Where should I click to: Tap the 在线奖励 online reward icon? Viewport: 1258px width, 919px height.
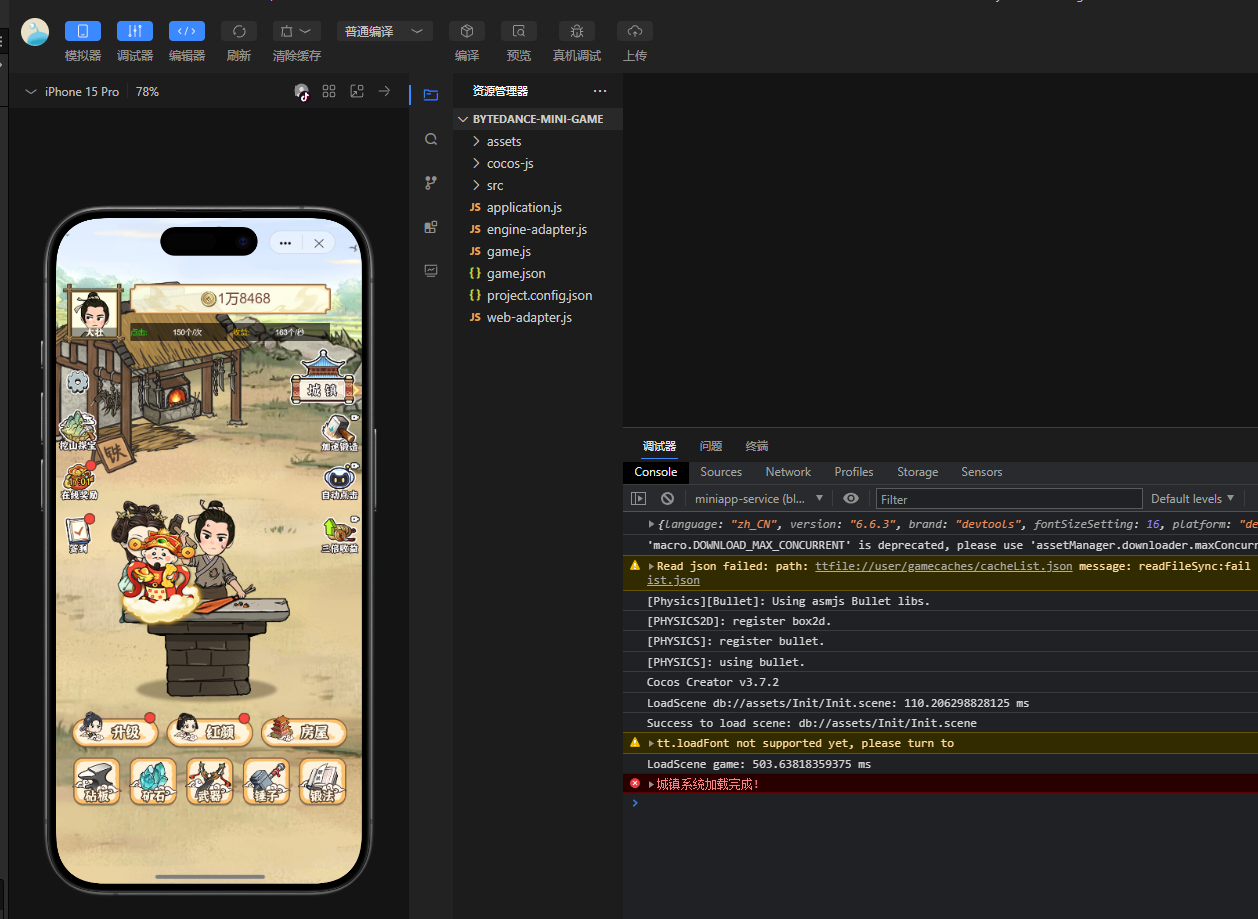[79, 482]
